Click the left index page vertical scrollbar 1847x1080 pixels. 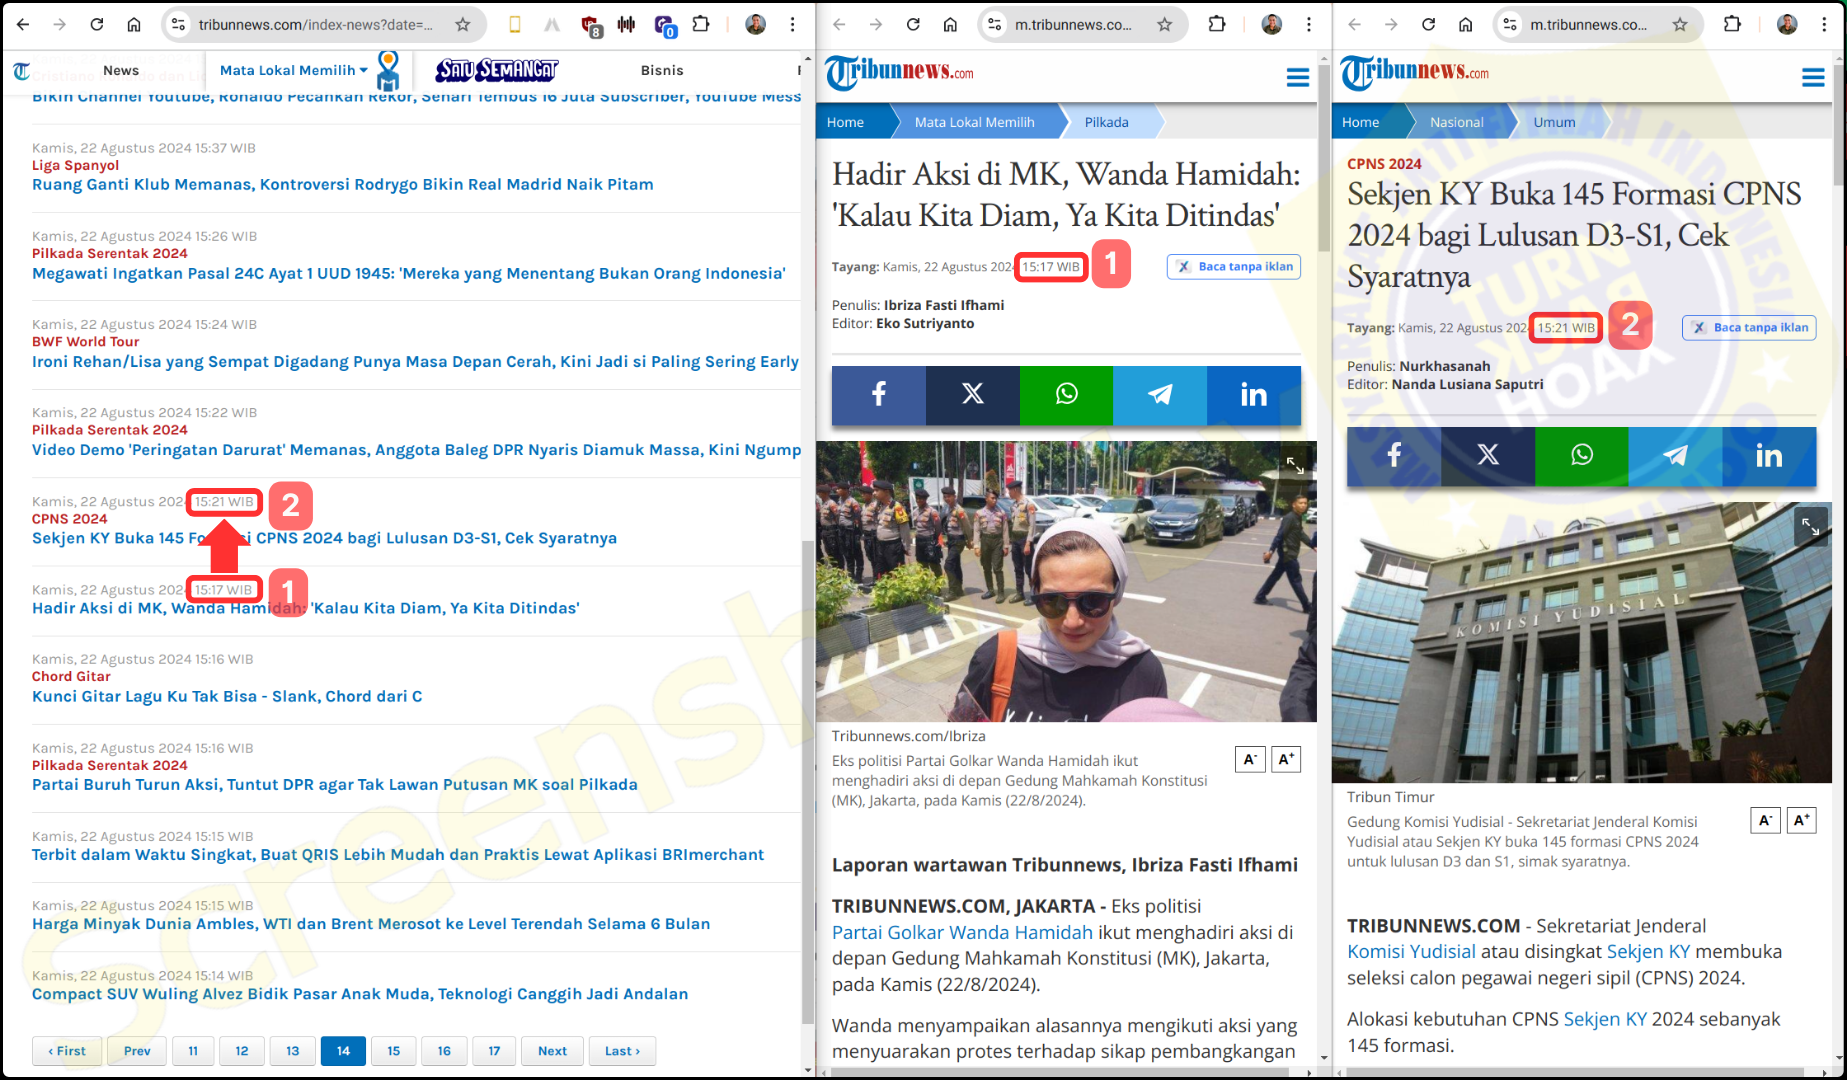click(x=808, y=780)
